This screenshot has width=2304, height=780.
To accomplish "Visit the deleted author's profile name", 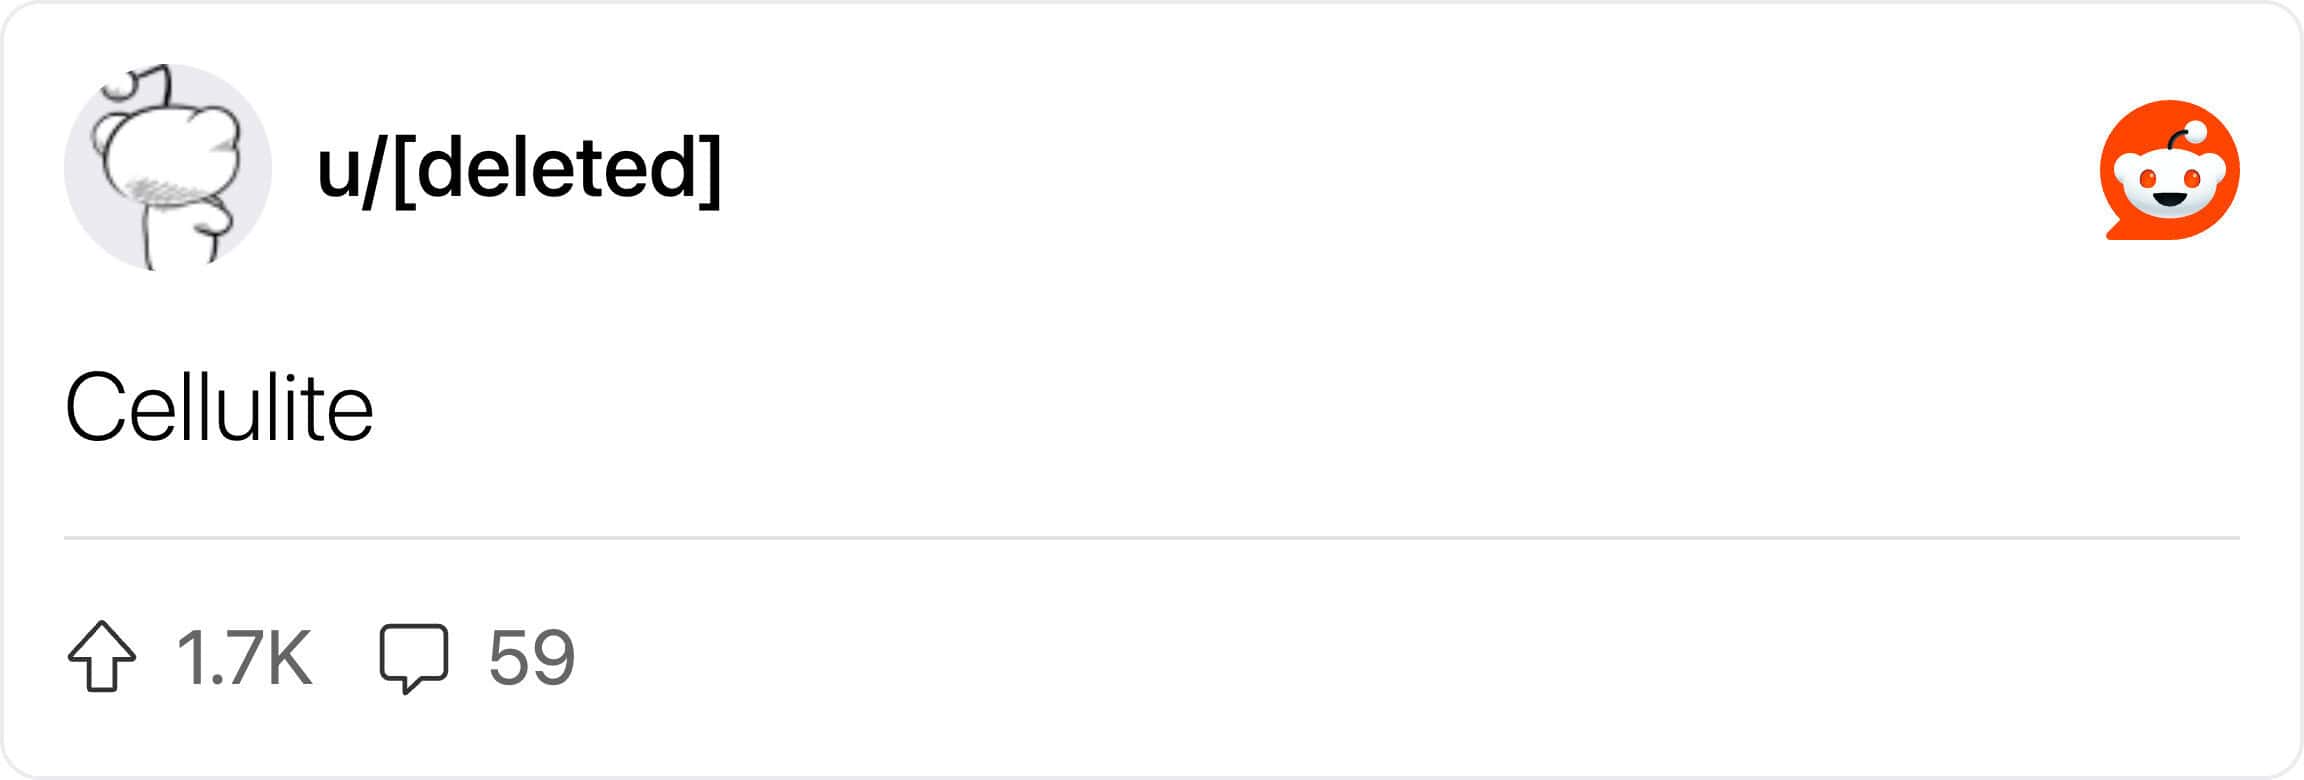I will [519, 168].
